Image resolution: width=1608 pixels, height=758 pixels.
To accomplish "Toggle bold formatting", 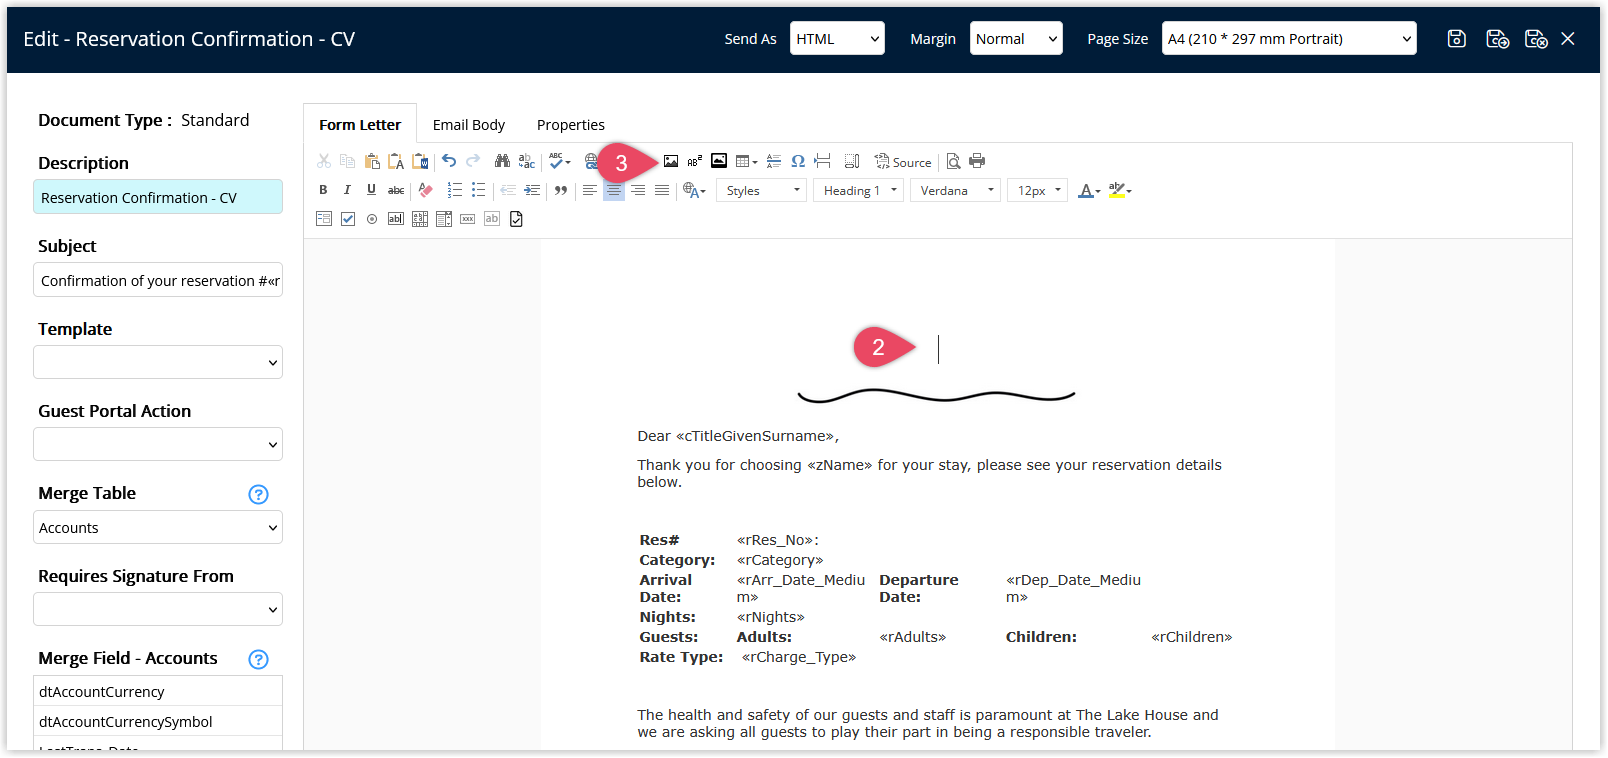I will click(323, 190).
